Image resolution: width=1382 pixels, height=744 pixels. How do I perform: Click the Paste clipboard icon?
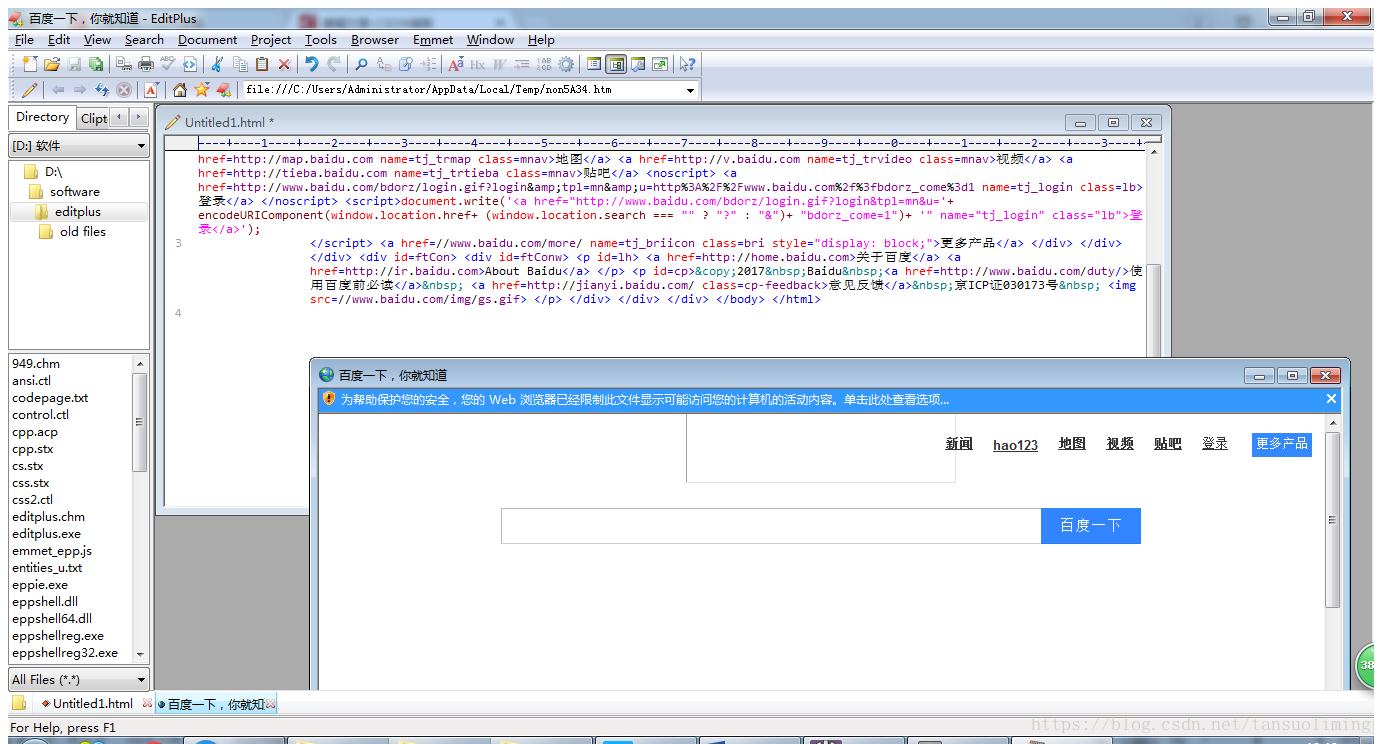pyautogui.click(x=262, y=64)
